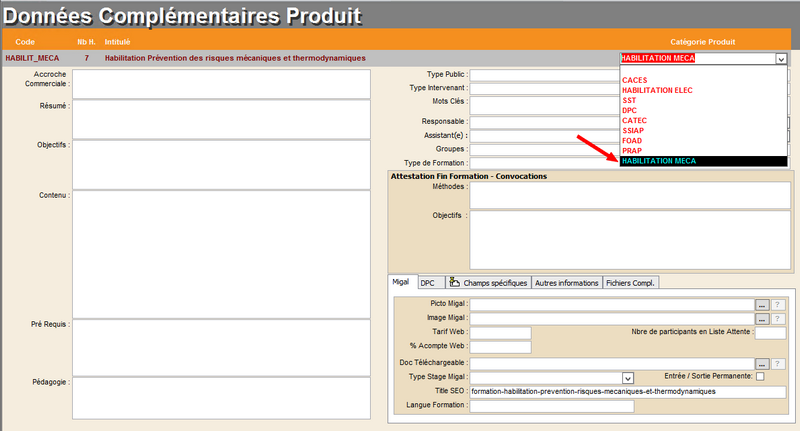The width and height of the screenshot is (800, 431).
Task: Choose CACES from the category list
Action: [x=635, y=80]
